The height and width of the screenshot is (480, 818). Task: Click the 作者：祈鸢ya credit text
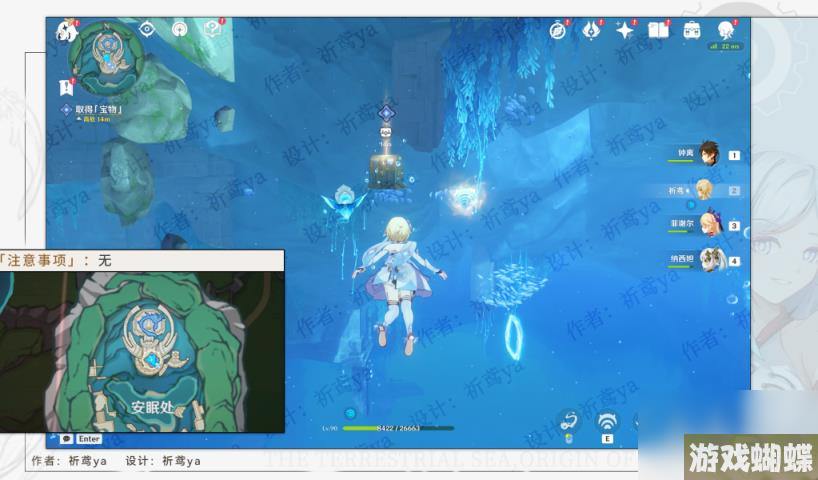tap(69, 461)
